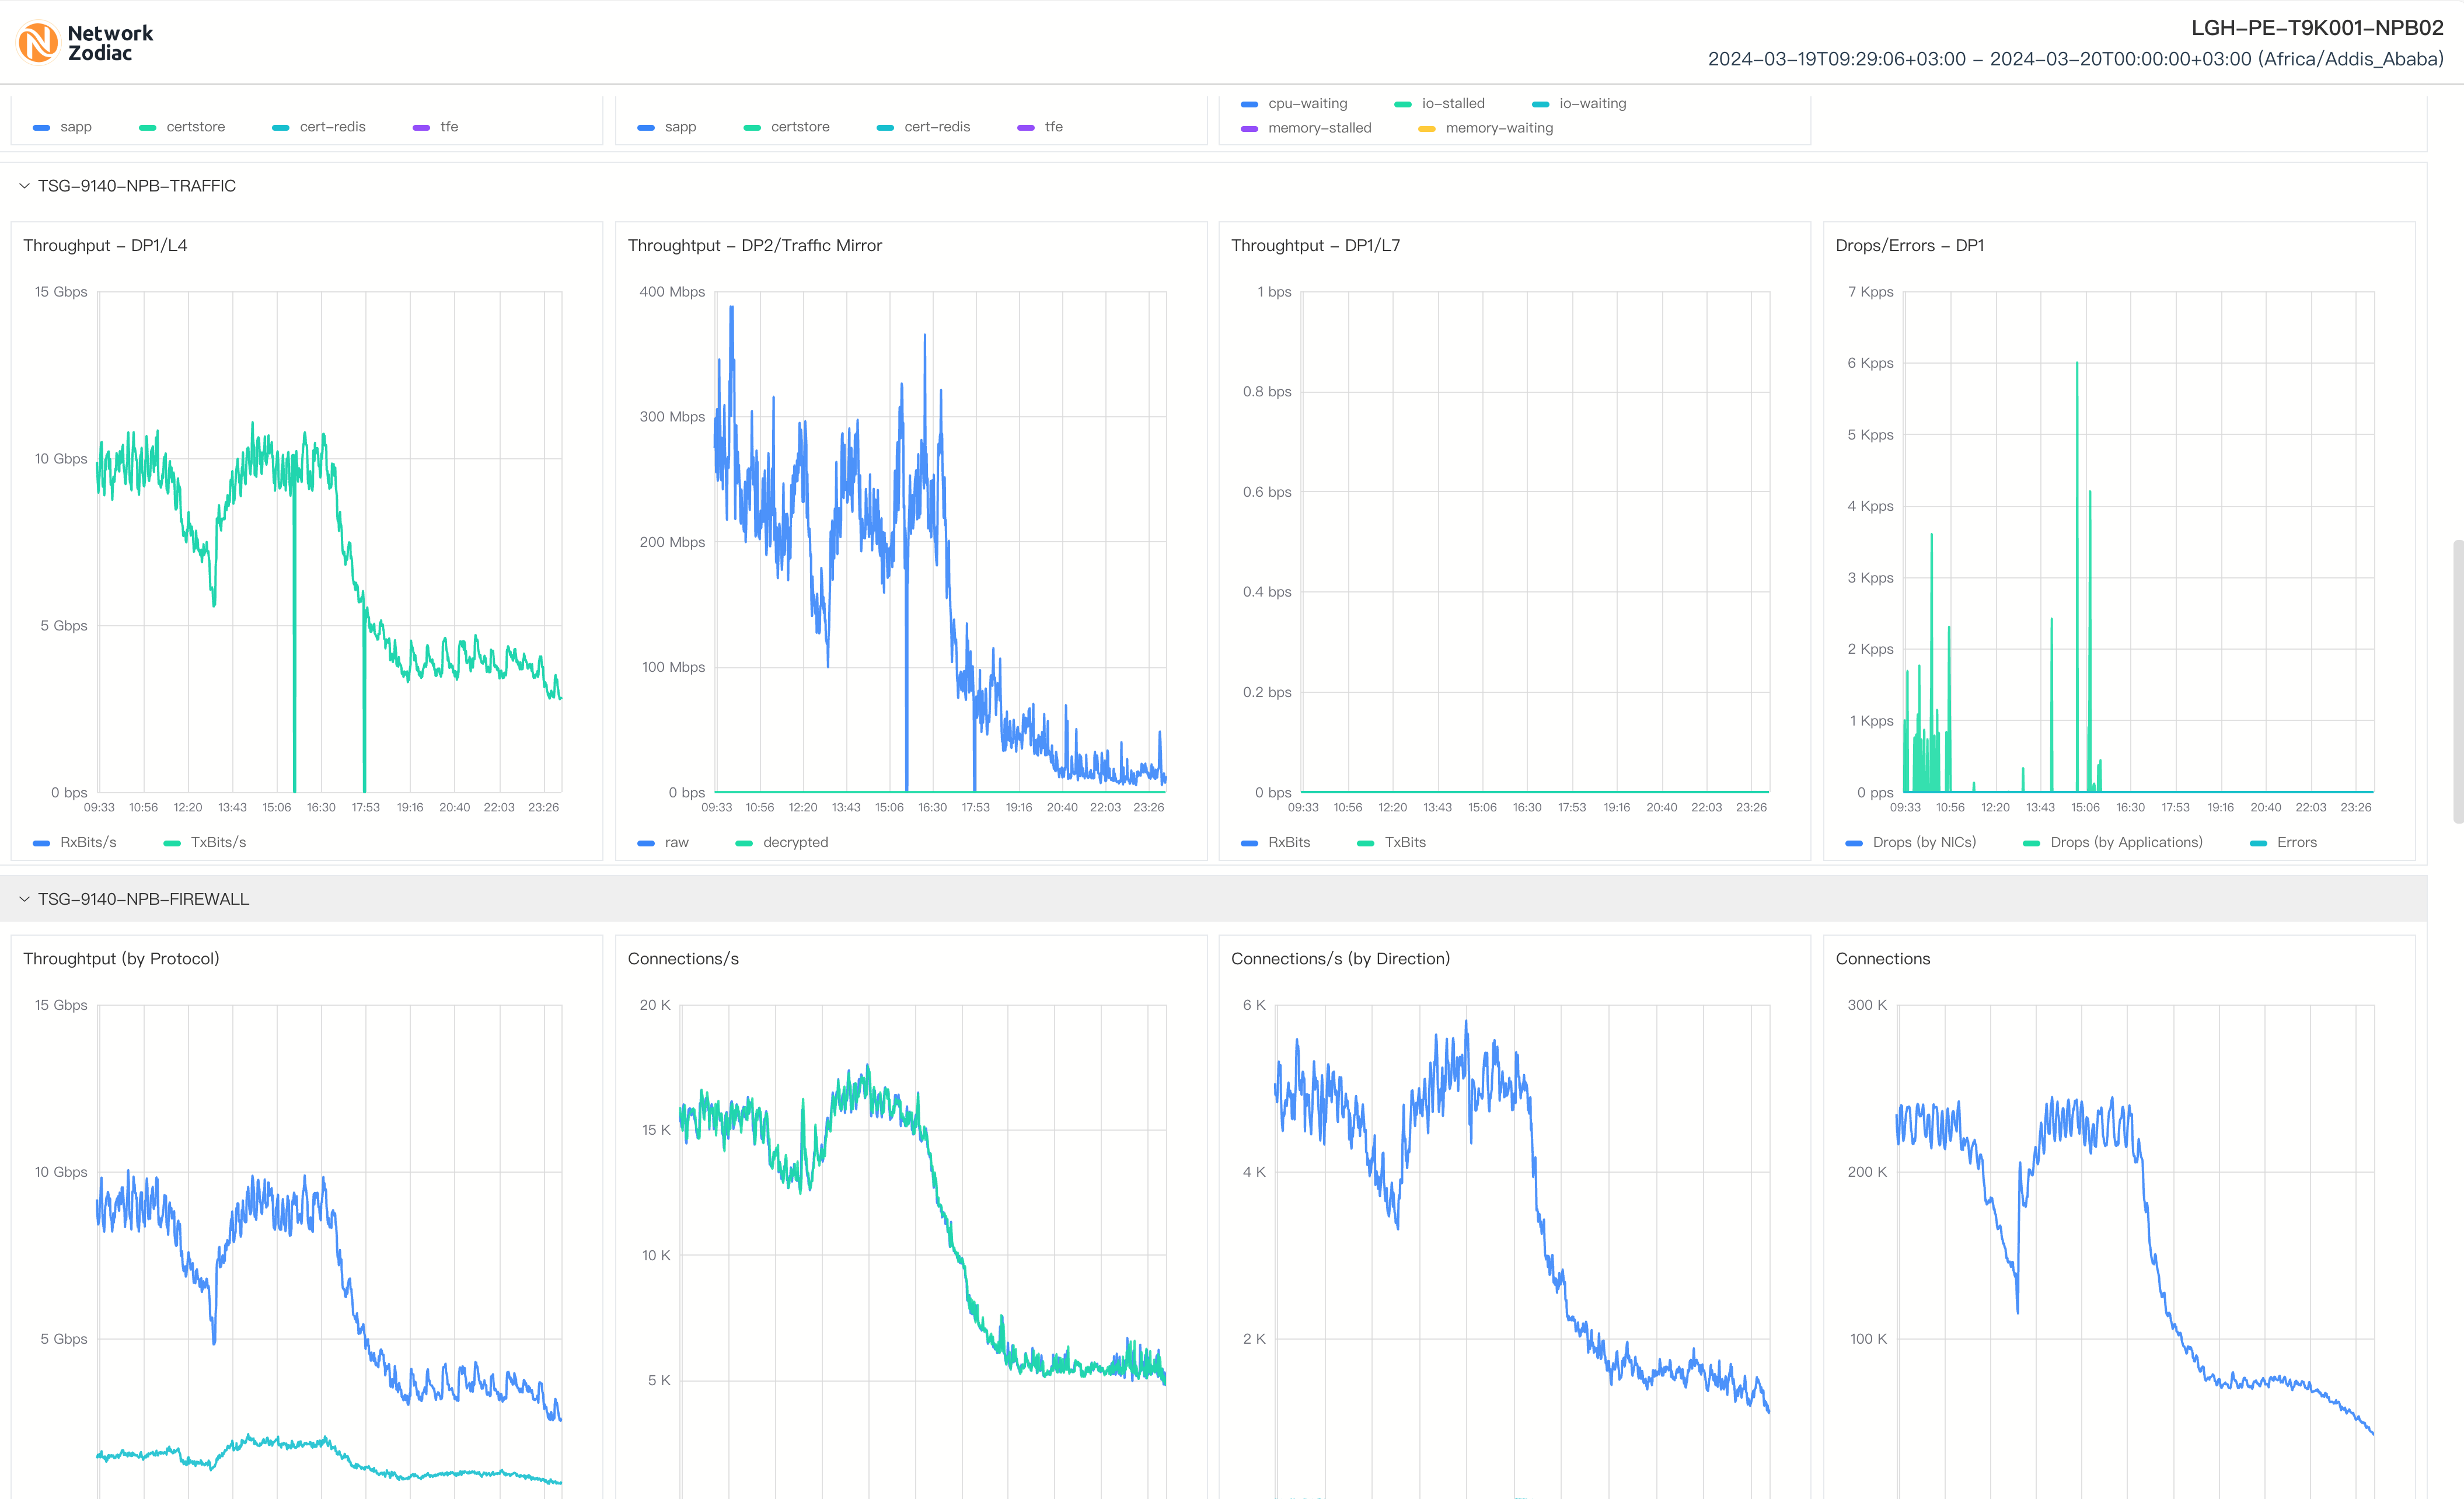Collapse the TSG-9140-NPB-FIREWALL section chevron
The image size is (2464, 1499).
point(24,899)
